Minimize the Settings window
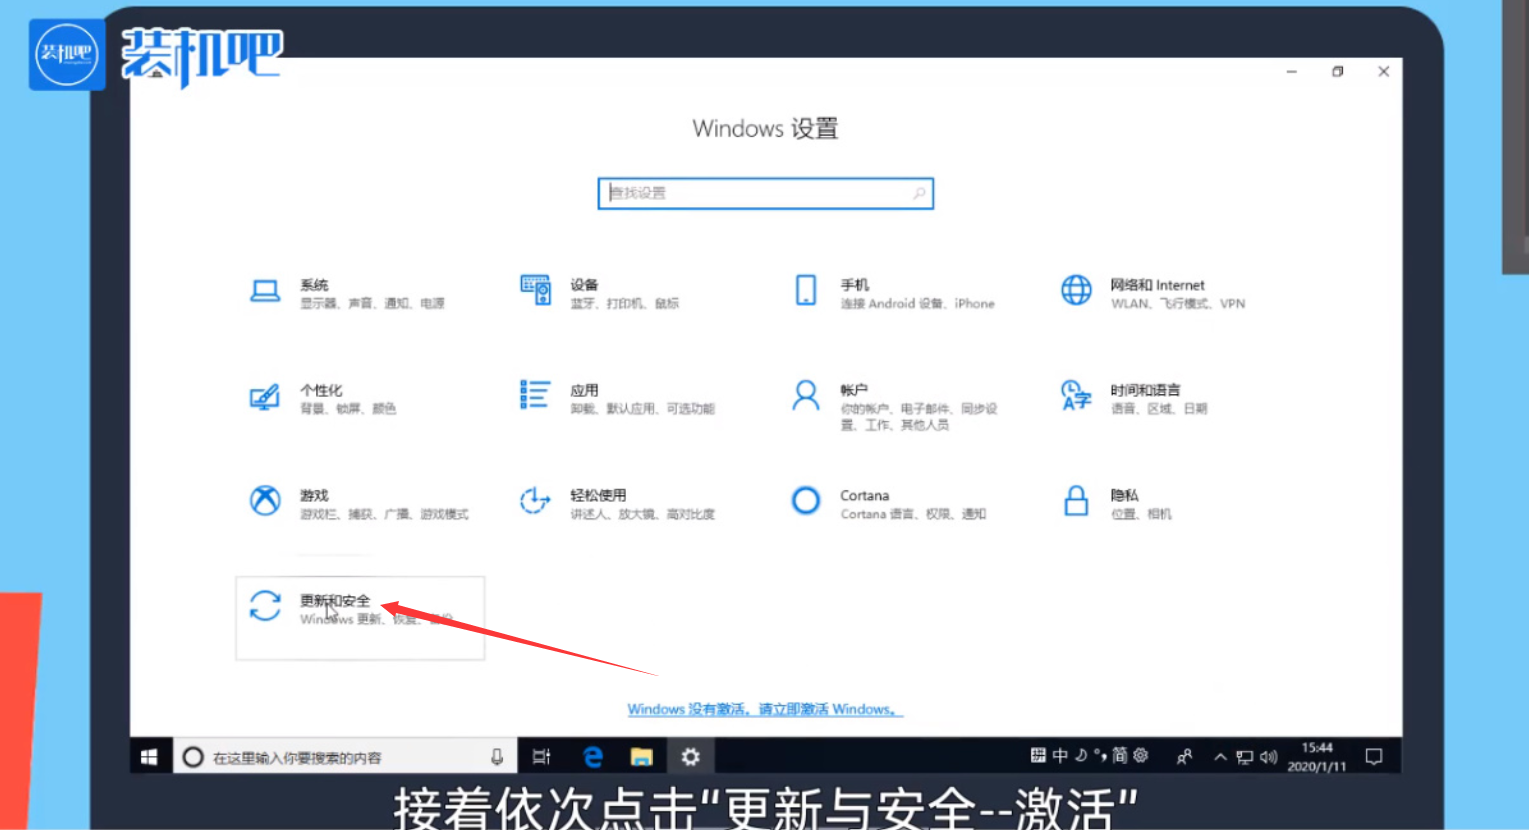The image size is (1529, 830). point(1291,72)
